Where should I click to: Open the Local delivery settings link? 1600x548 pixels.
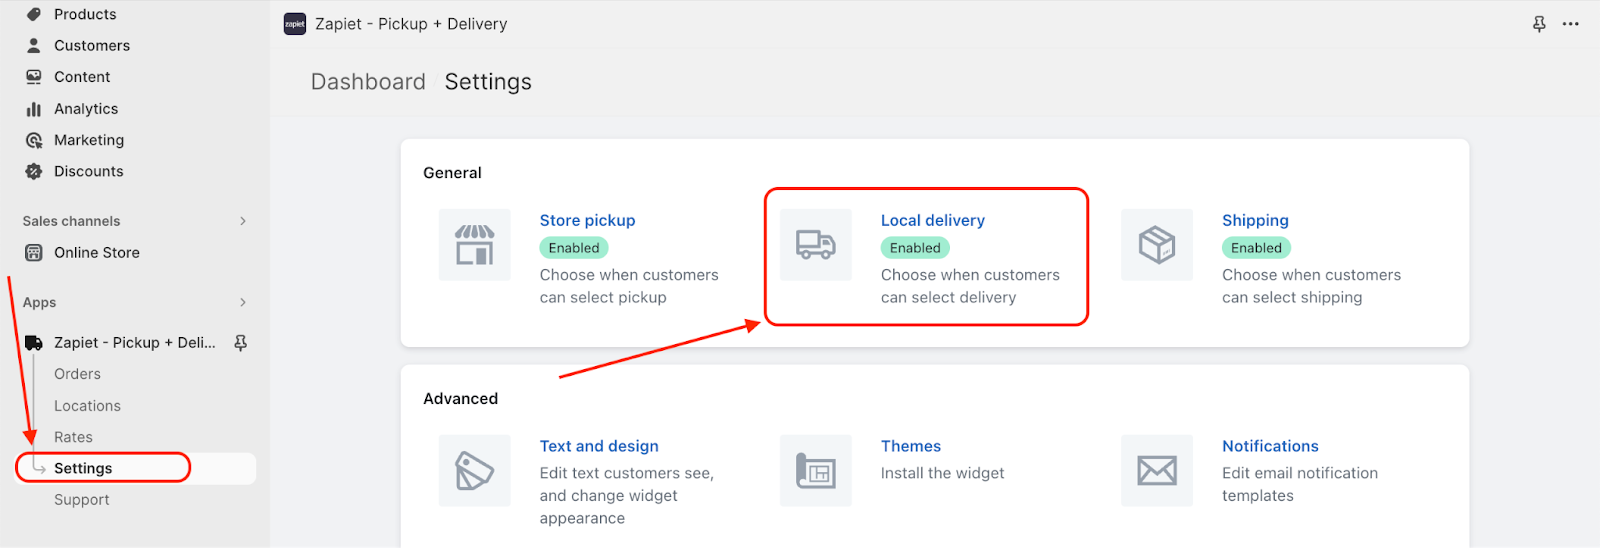click(932, 220)
